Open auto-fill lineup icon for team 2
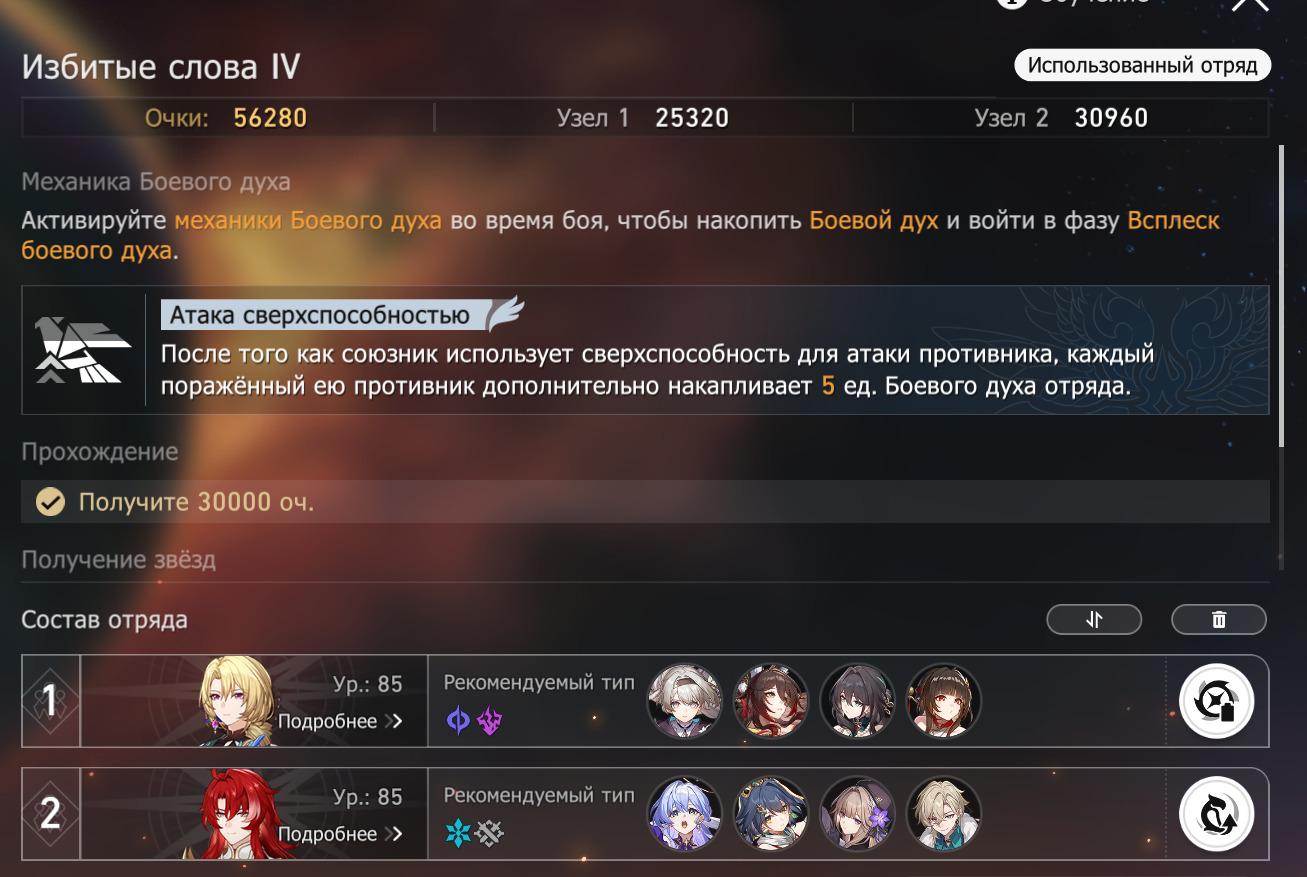The image size is (1307, 877). (x=1217, y=815)
